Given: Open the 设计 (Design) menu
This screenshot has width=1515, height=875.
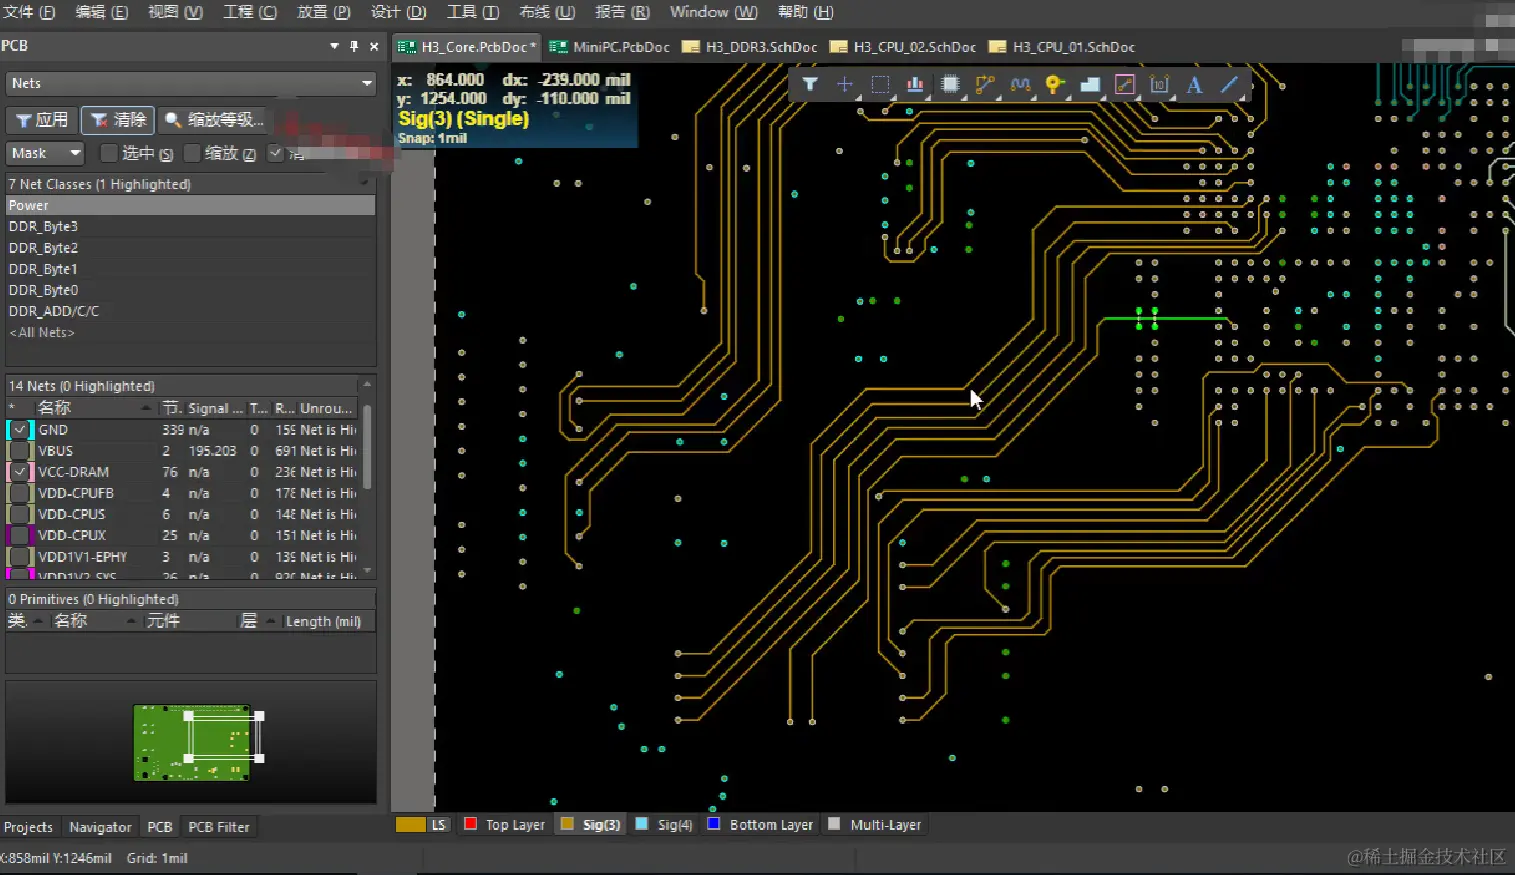Looking at the screenshot, I should coord(398,12).
